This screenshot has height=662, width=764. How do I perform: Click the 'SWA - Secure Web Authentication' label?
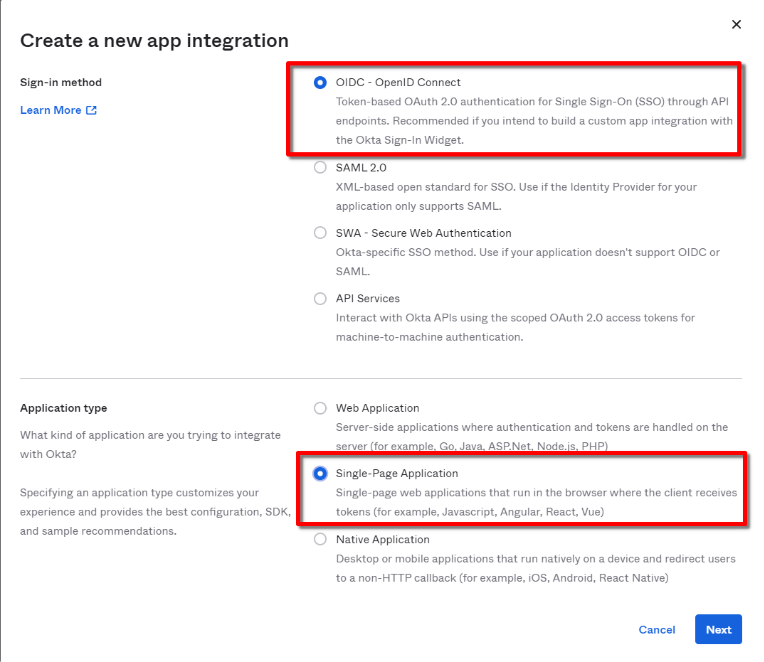click(x=424, y=233)
